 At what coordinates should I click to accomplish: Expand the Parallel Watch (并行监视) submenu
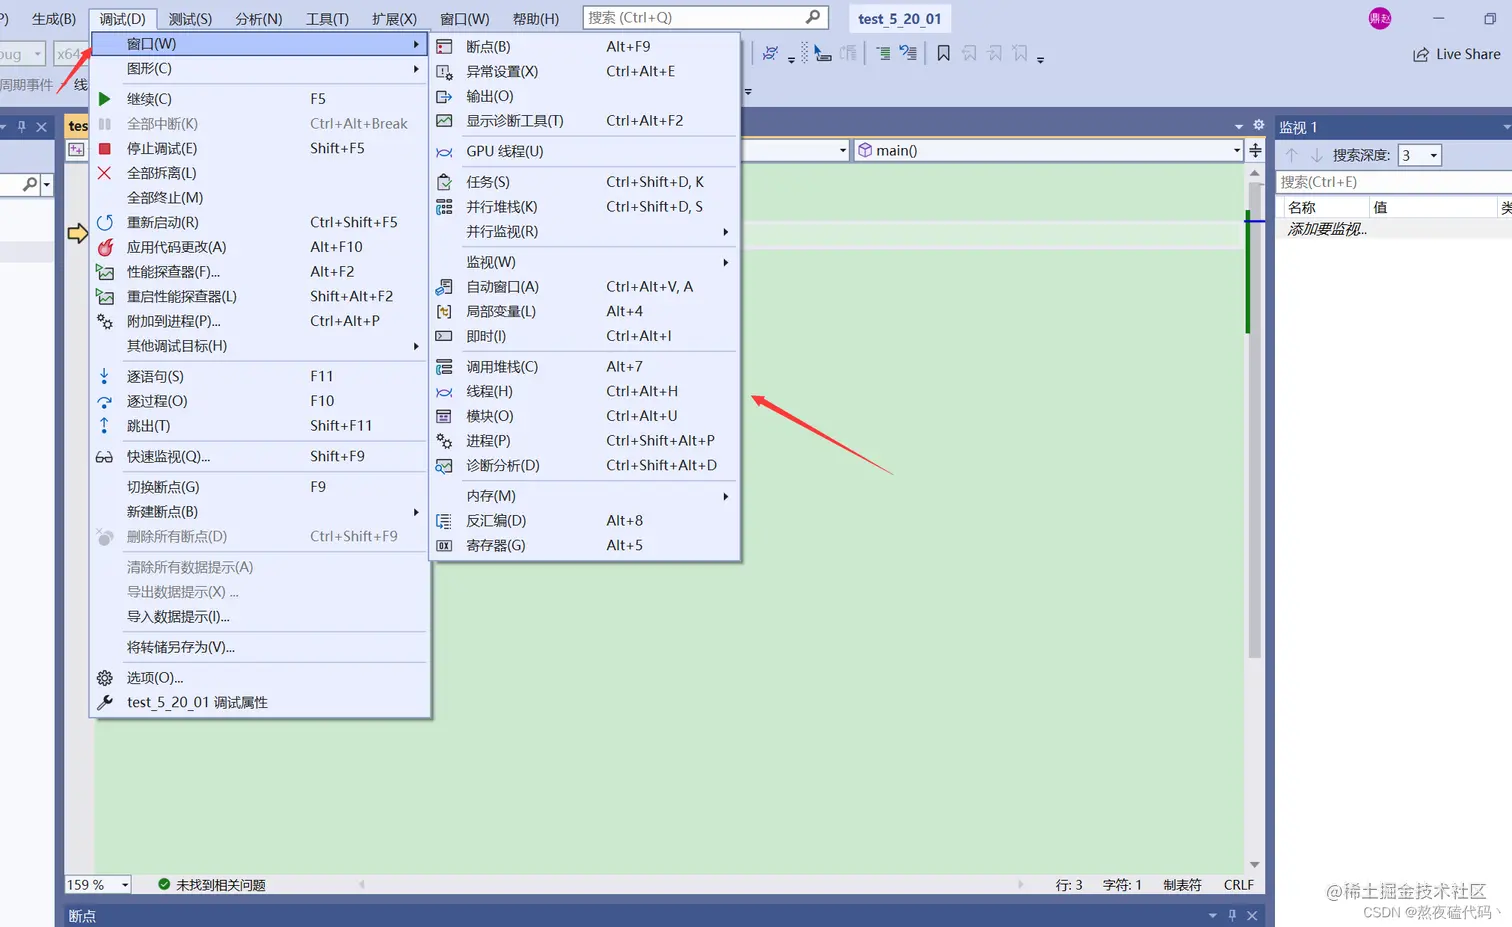[x=585, y=232]
